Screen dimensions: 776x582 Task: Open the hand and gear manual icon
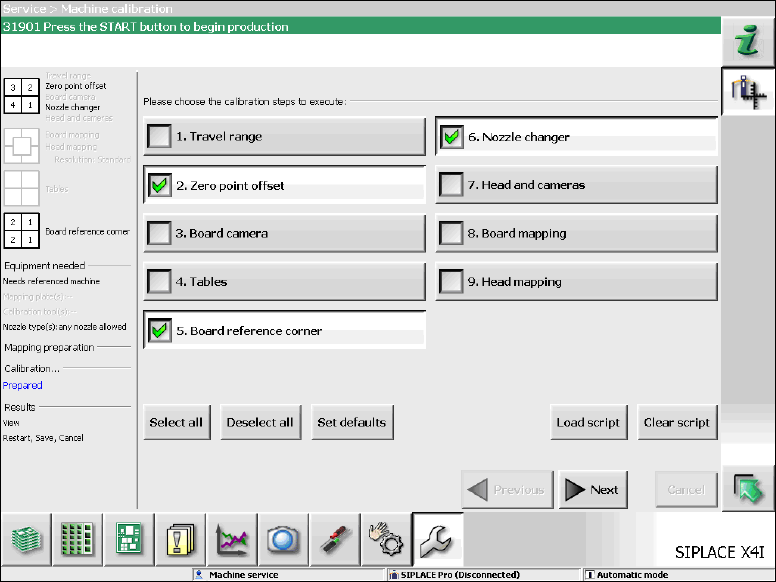[x=386, y=539]
